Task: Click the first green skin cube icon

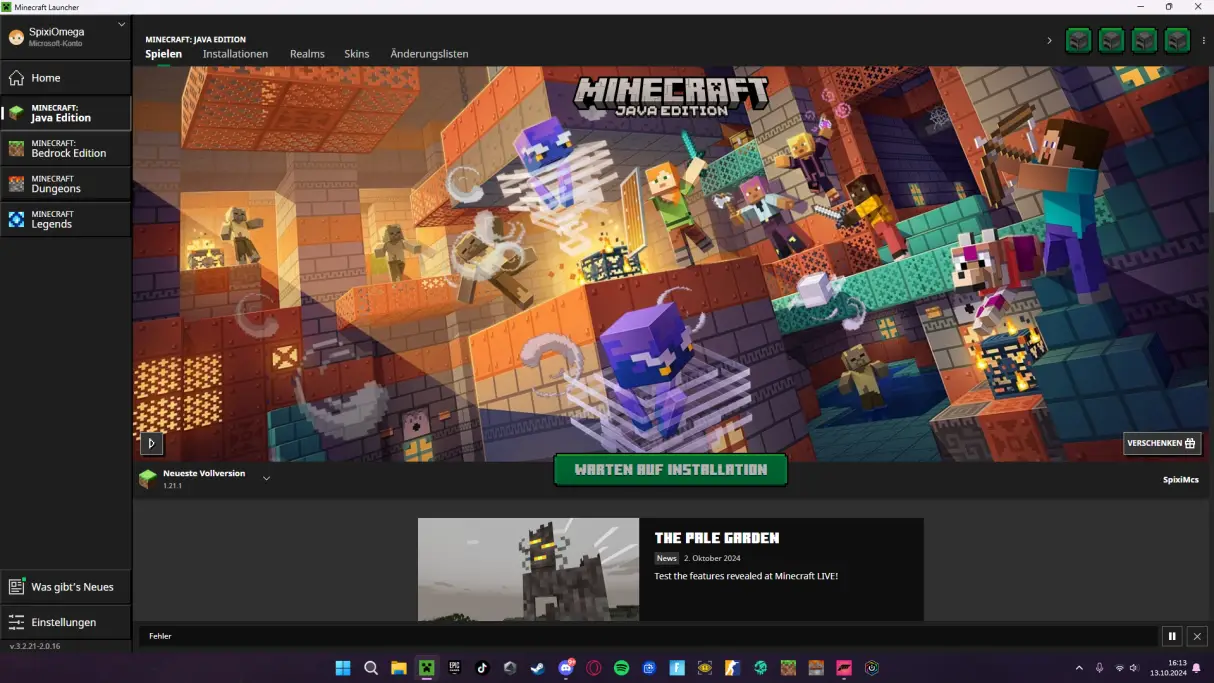Action: coord(1078,40)
